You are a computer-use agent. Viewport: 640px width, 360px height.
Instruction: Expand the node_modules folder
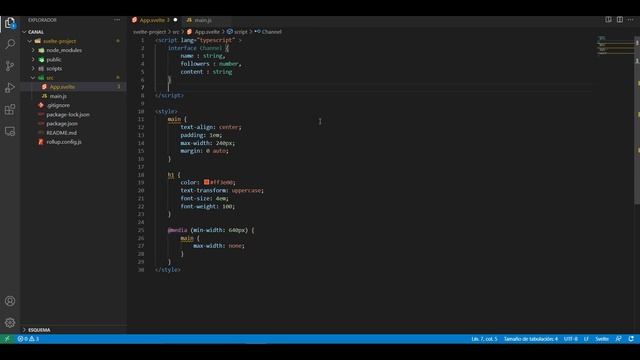pos(33,50)
